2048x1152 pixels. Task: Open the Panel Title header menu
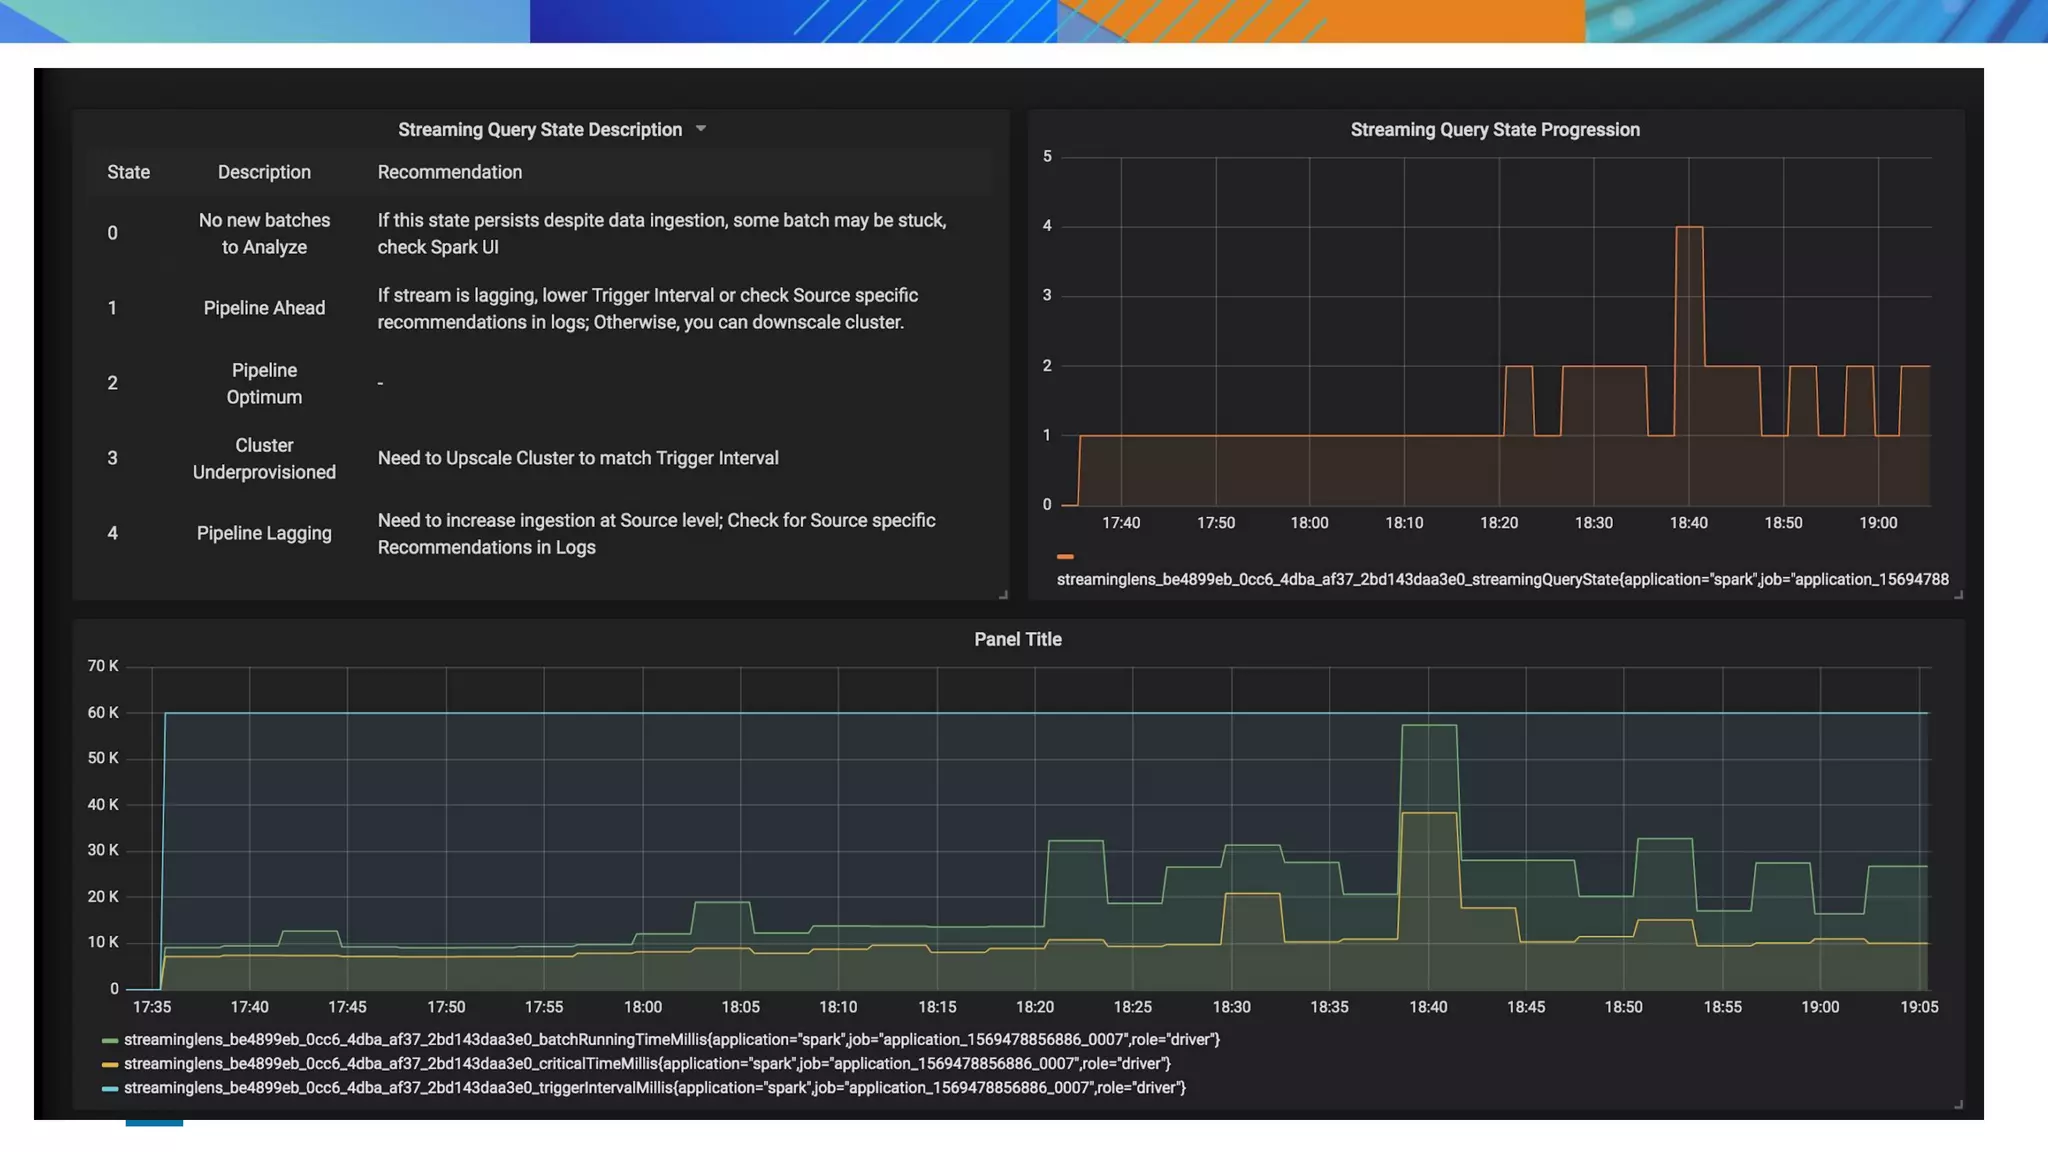(x=1017, y=639)
